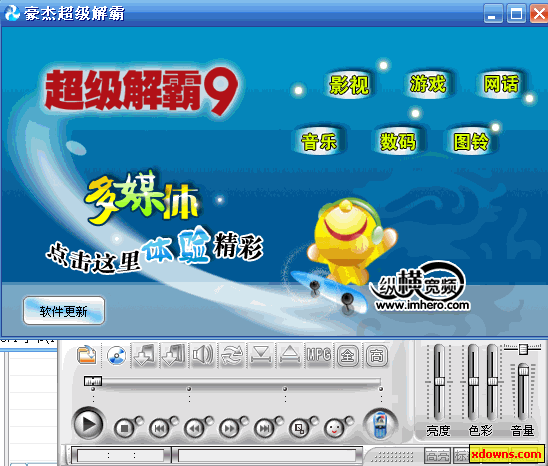548x466 pixels.
Task: Click the CD disc playback icon
Action: click(116, 356)
